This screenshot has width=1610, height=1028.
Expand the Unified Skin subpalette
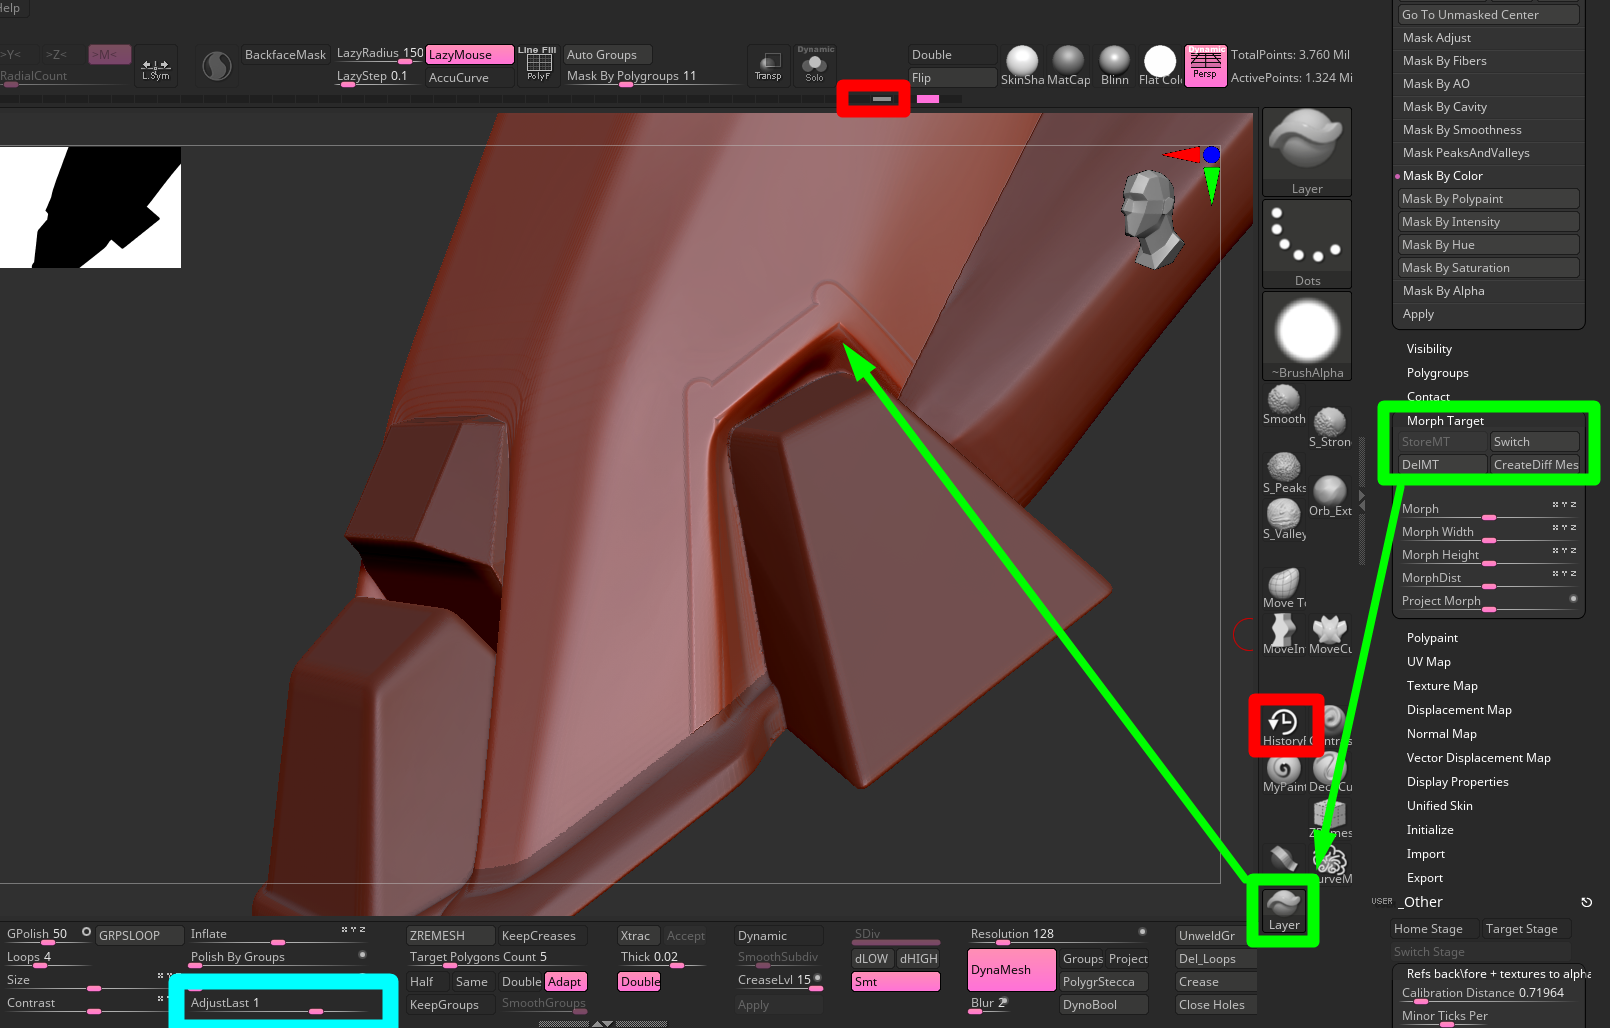coord(1439,806)
